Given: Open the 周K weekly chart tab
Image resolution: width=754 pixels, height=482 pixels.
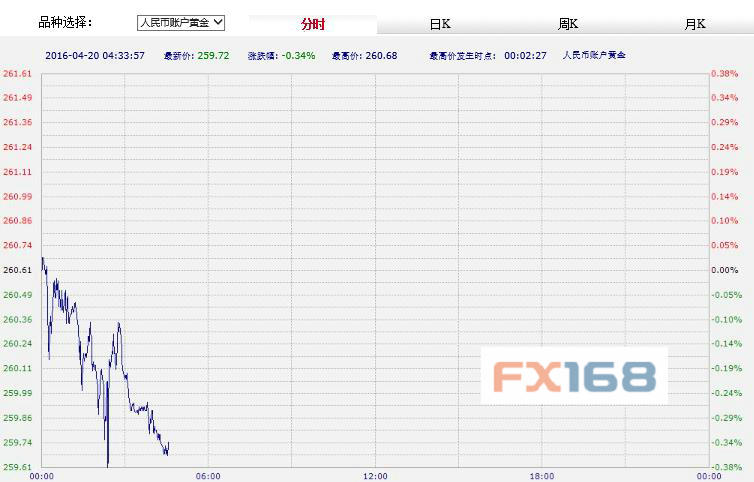Looking at the screenshot, I should point(568,24).
